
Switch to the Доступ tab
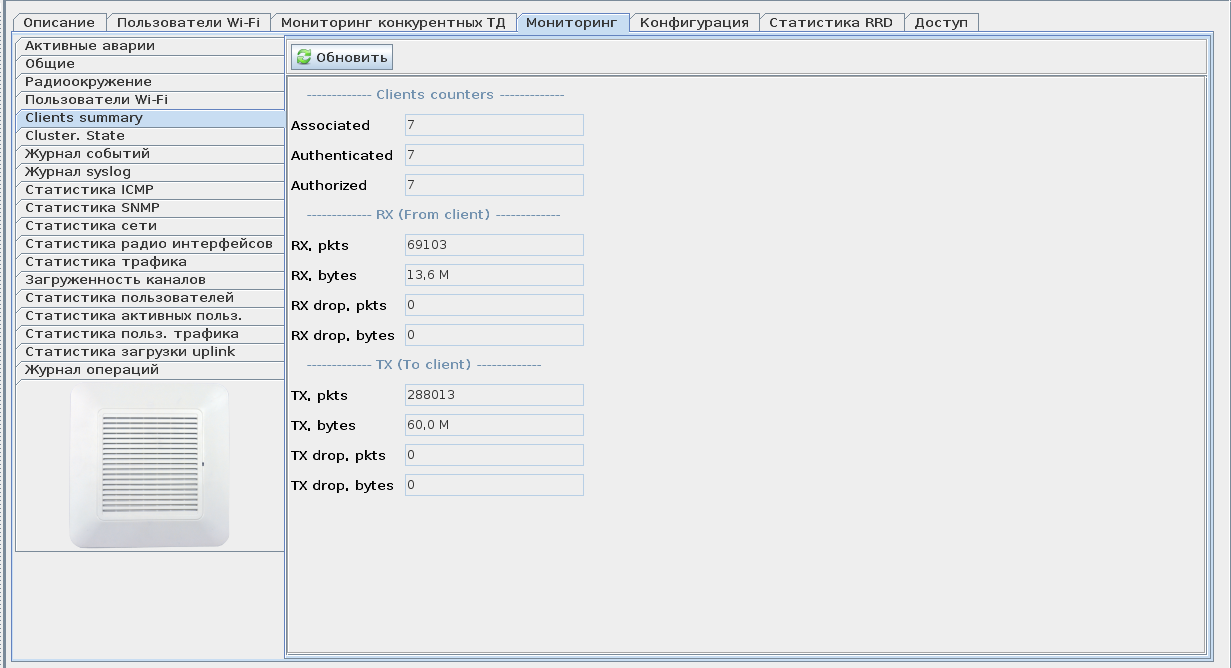click(x=941, y=22)
